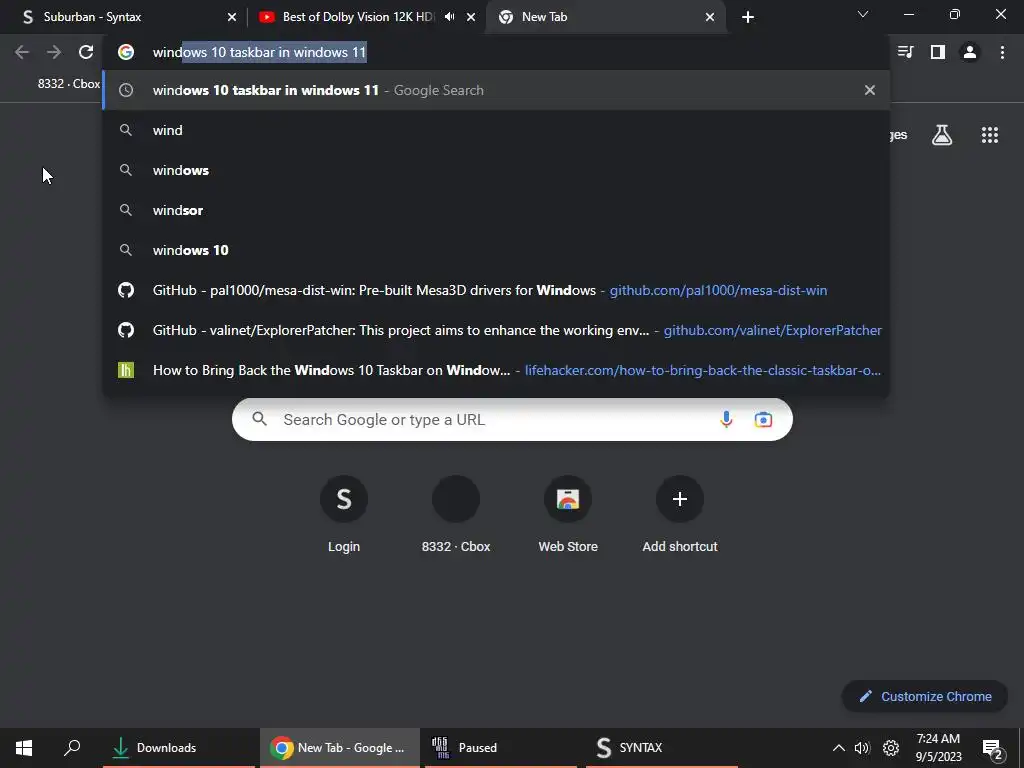The height and width of the screenshot is (768, 1024).
Task: Close the Suburban - Syntax tab
Action: click(x=232, y=17)
